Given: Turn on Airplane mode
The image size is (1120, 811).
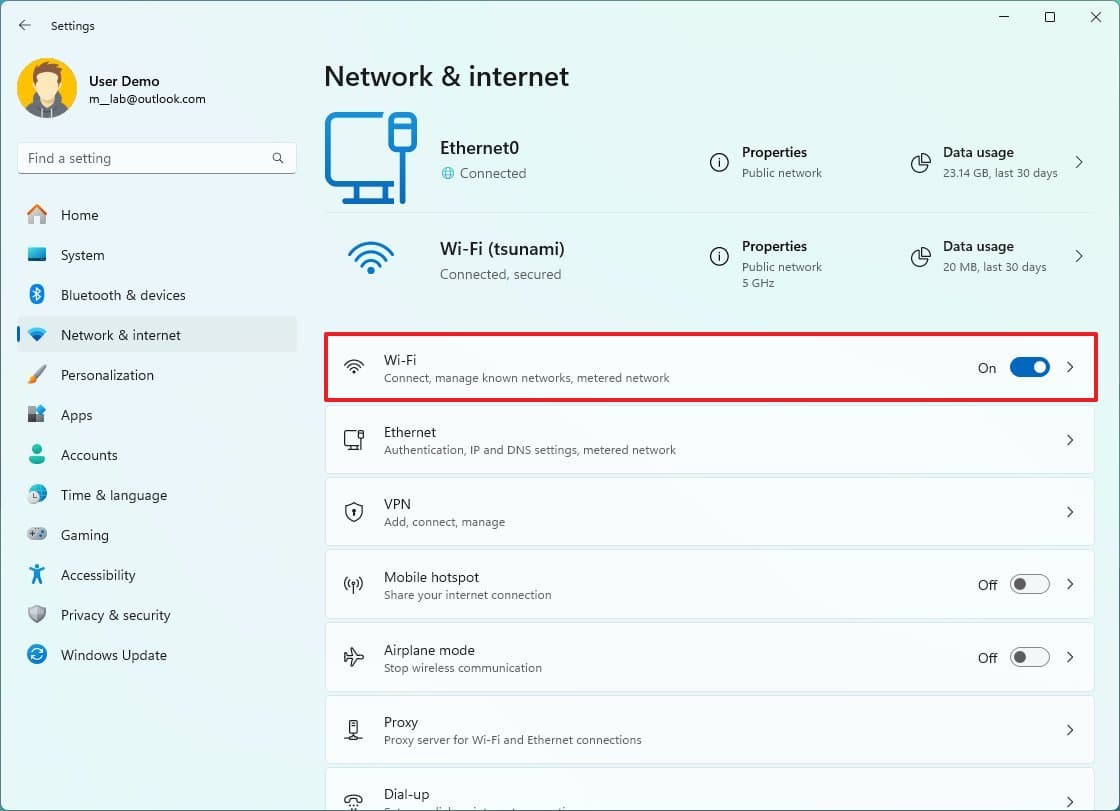Looking at the screenshot, I should [x=1029, y=657].
